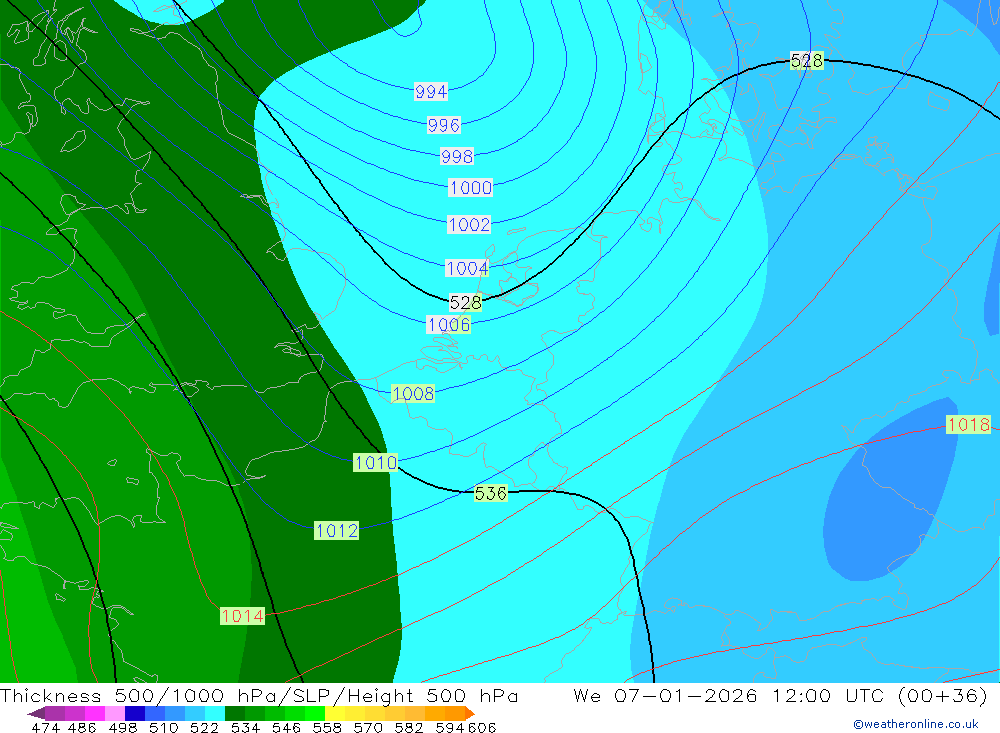
Task: Click the 1000 isobar label
Action: (x=471, y=188)
